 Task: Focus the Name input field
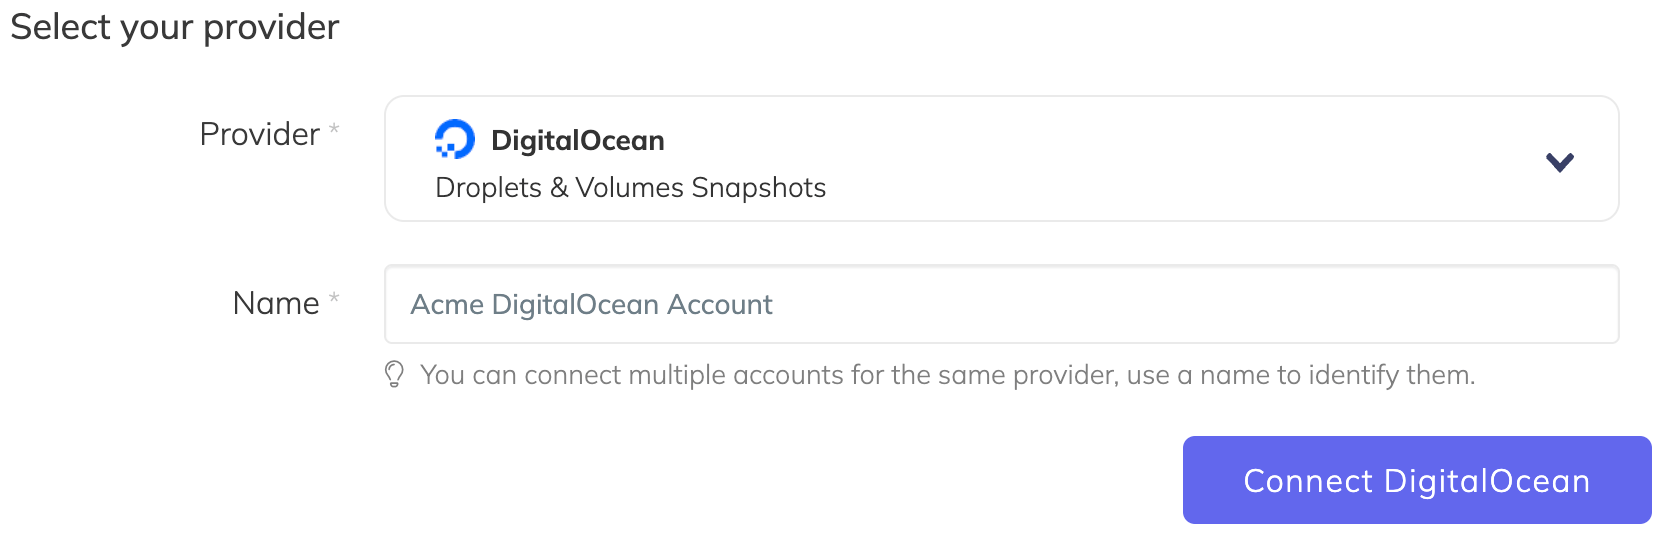(x=1000, y=304)
